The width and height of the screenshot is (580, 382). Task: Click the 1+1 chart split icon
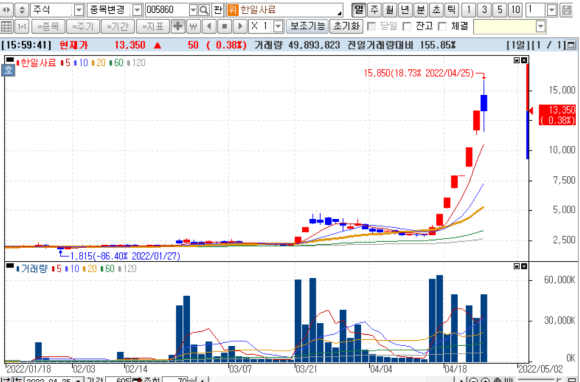point(22,27)
